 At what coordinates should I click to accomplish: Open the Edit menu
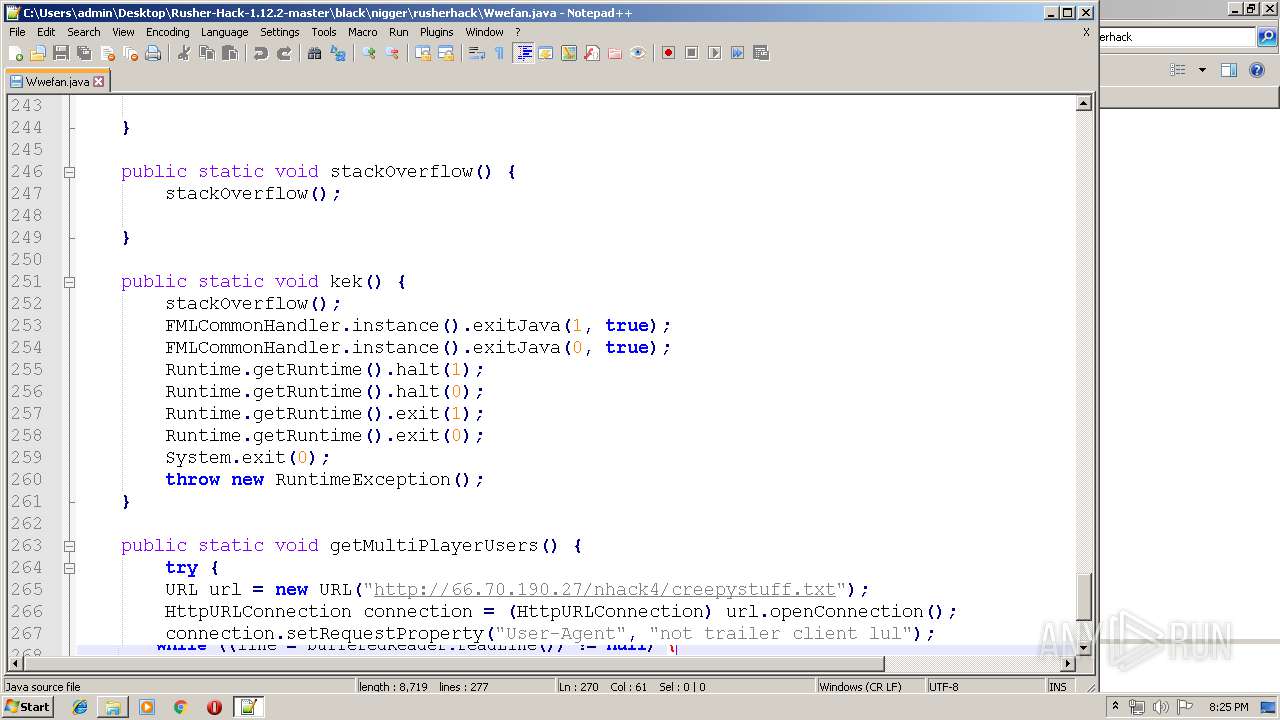click(x=46, y=32)
